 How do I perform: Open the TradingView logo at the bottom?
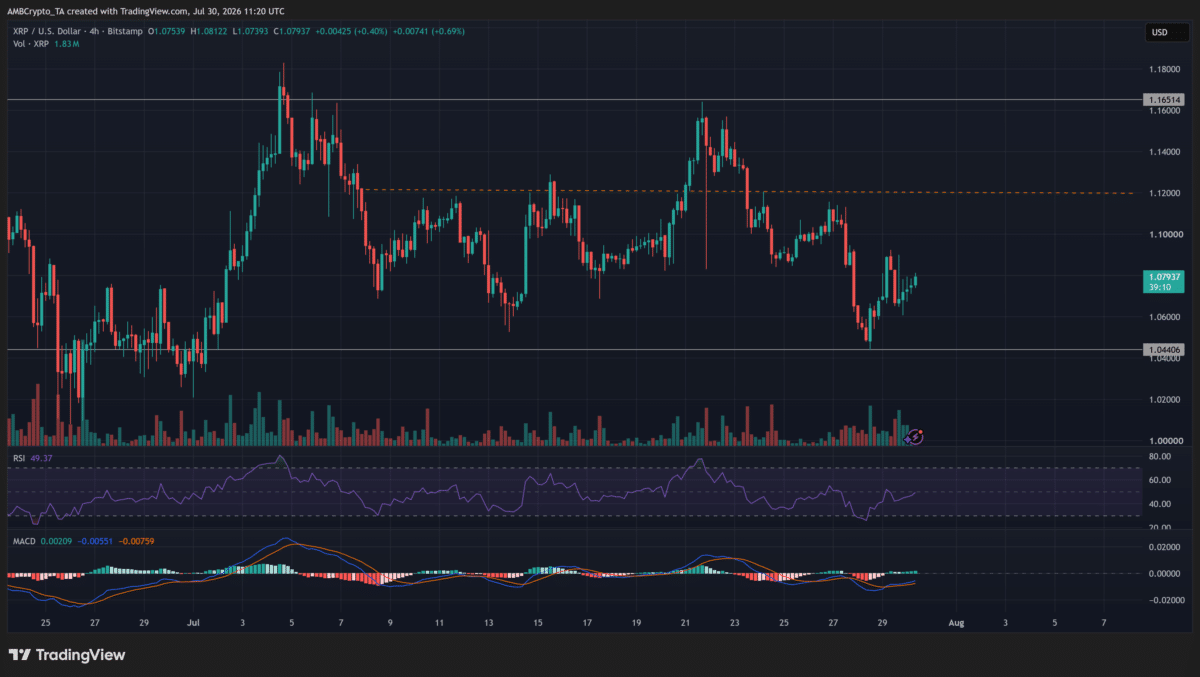[67, 655]
